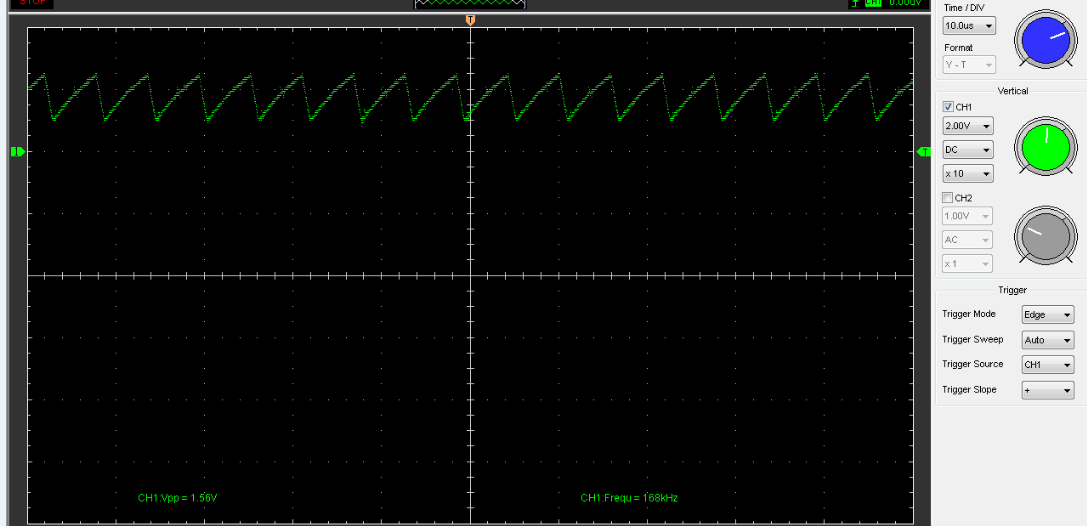This screenshot has width=1087, height=526.
Task: Click the Trigger Source label
Action: click(x=973, y=364)
